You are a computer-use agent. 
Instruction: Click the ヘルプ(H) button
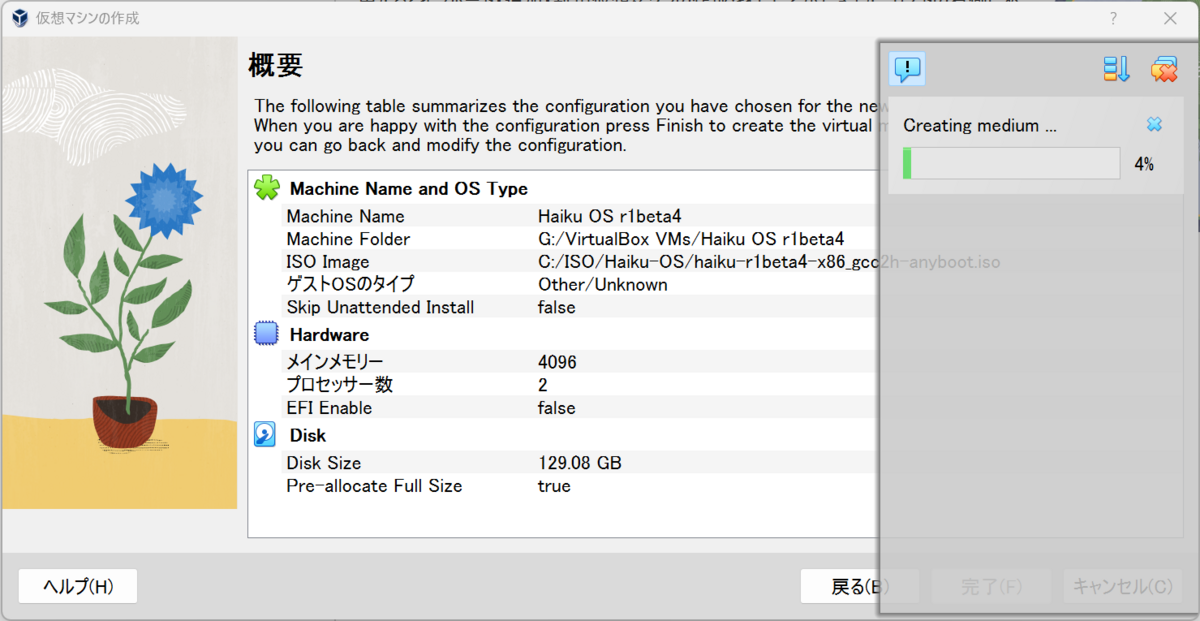pos(78,587)
